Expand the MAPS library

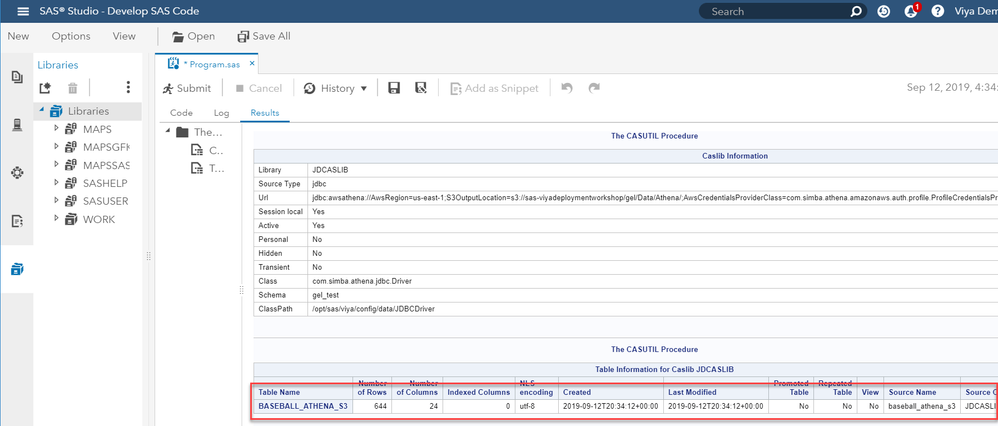coord(57,129)
